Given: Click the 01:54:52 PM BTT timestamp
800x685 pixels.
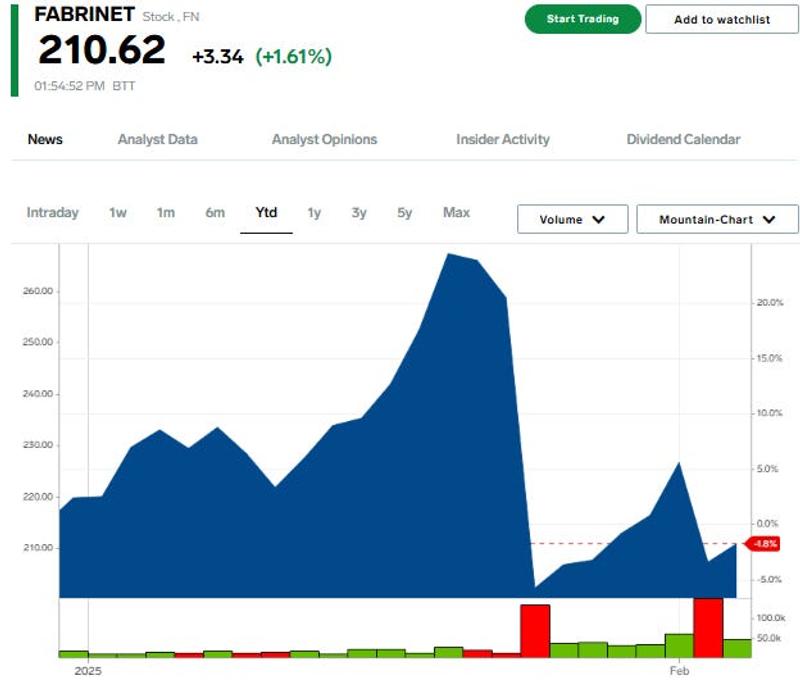Looking at the screenshot, I should click(x=85, y=86).
